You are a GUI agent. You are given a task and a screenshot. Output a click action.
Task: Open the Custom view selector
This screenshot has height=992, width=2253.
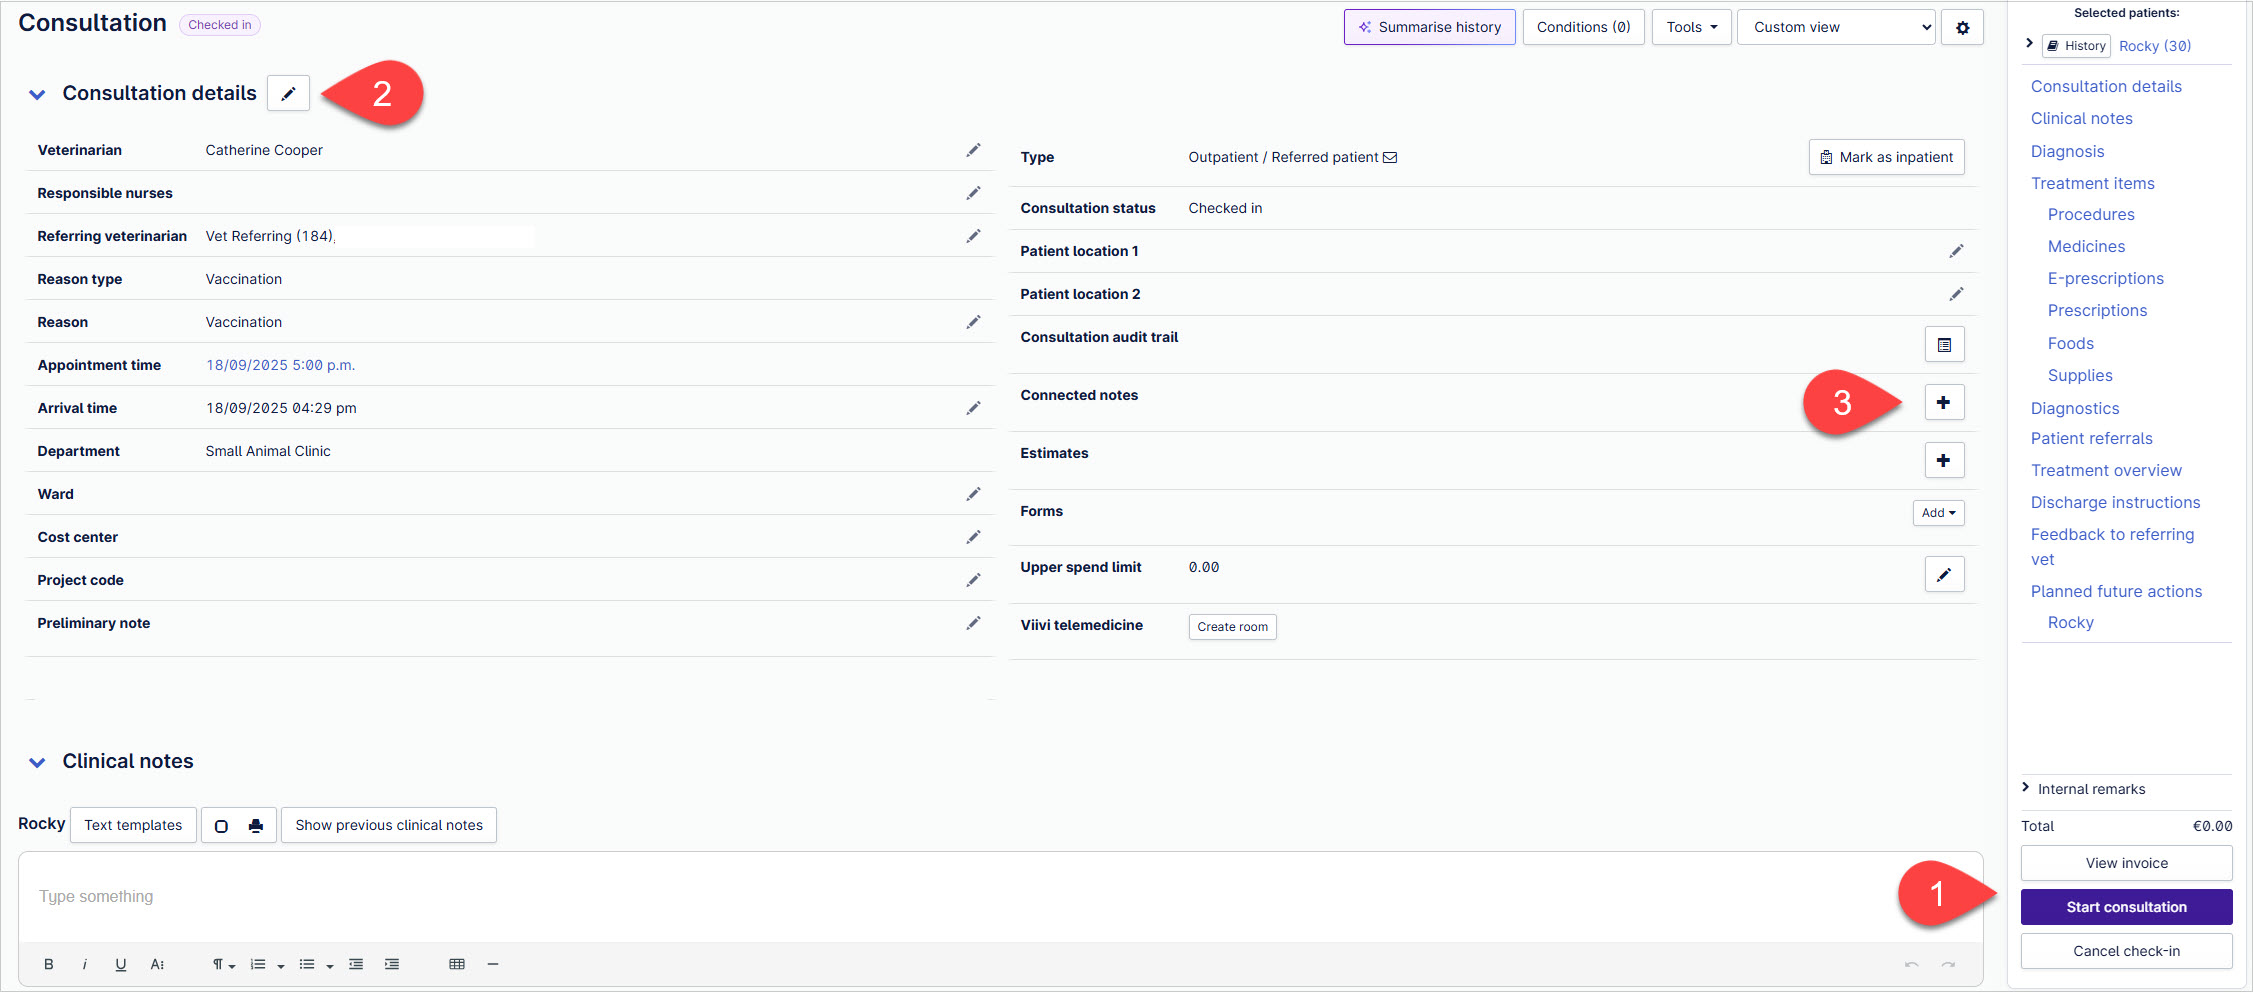coord(1836,27)
